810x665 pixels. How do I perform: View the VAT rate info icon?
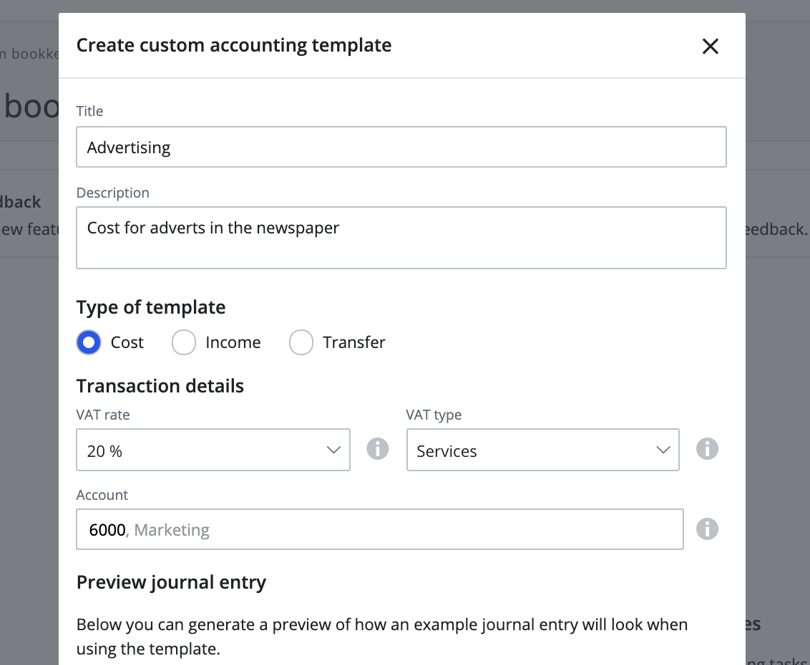tap(378, 449)
